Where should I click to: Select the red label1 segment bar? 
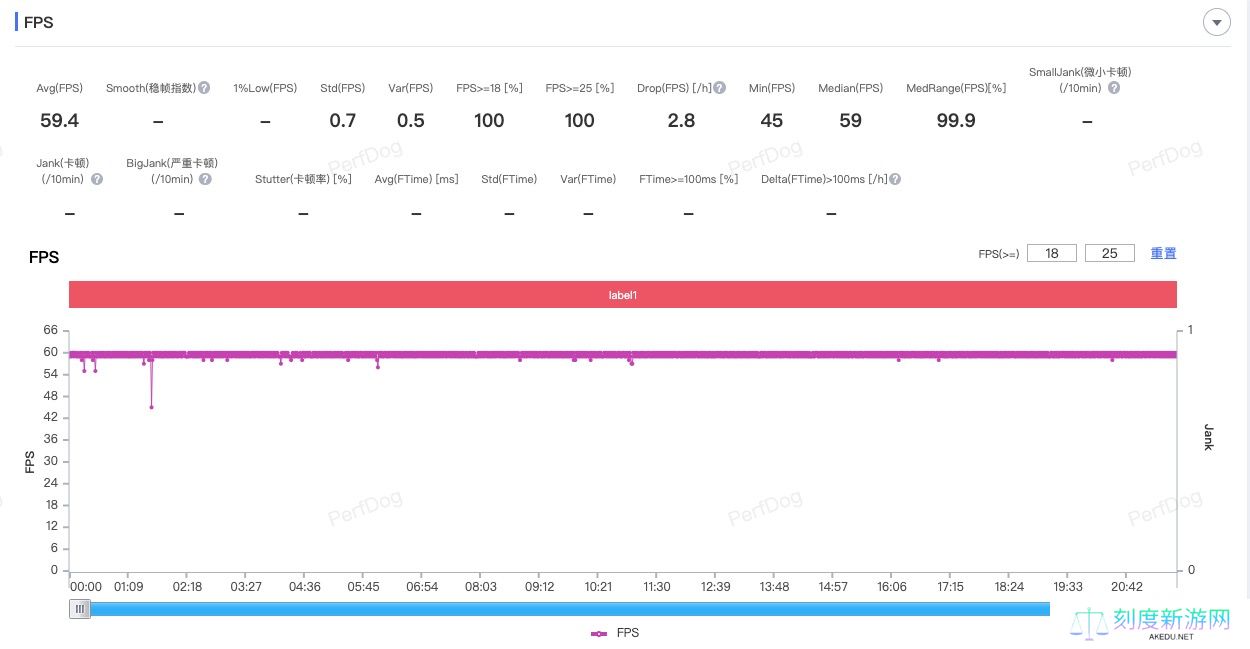click(x=622, y=295)
